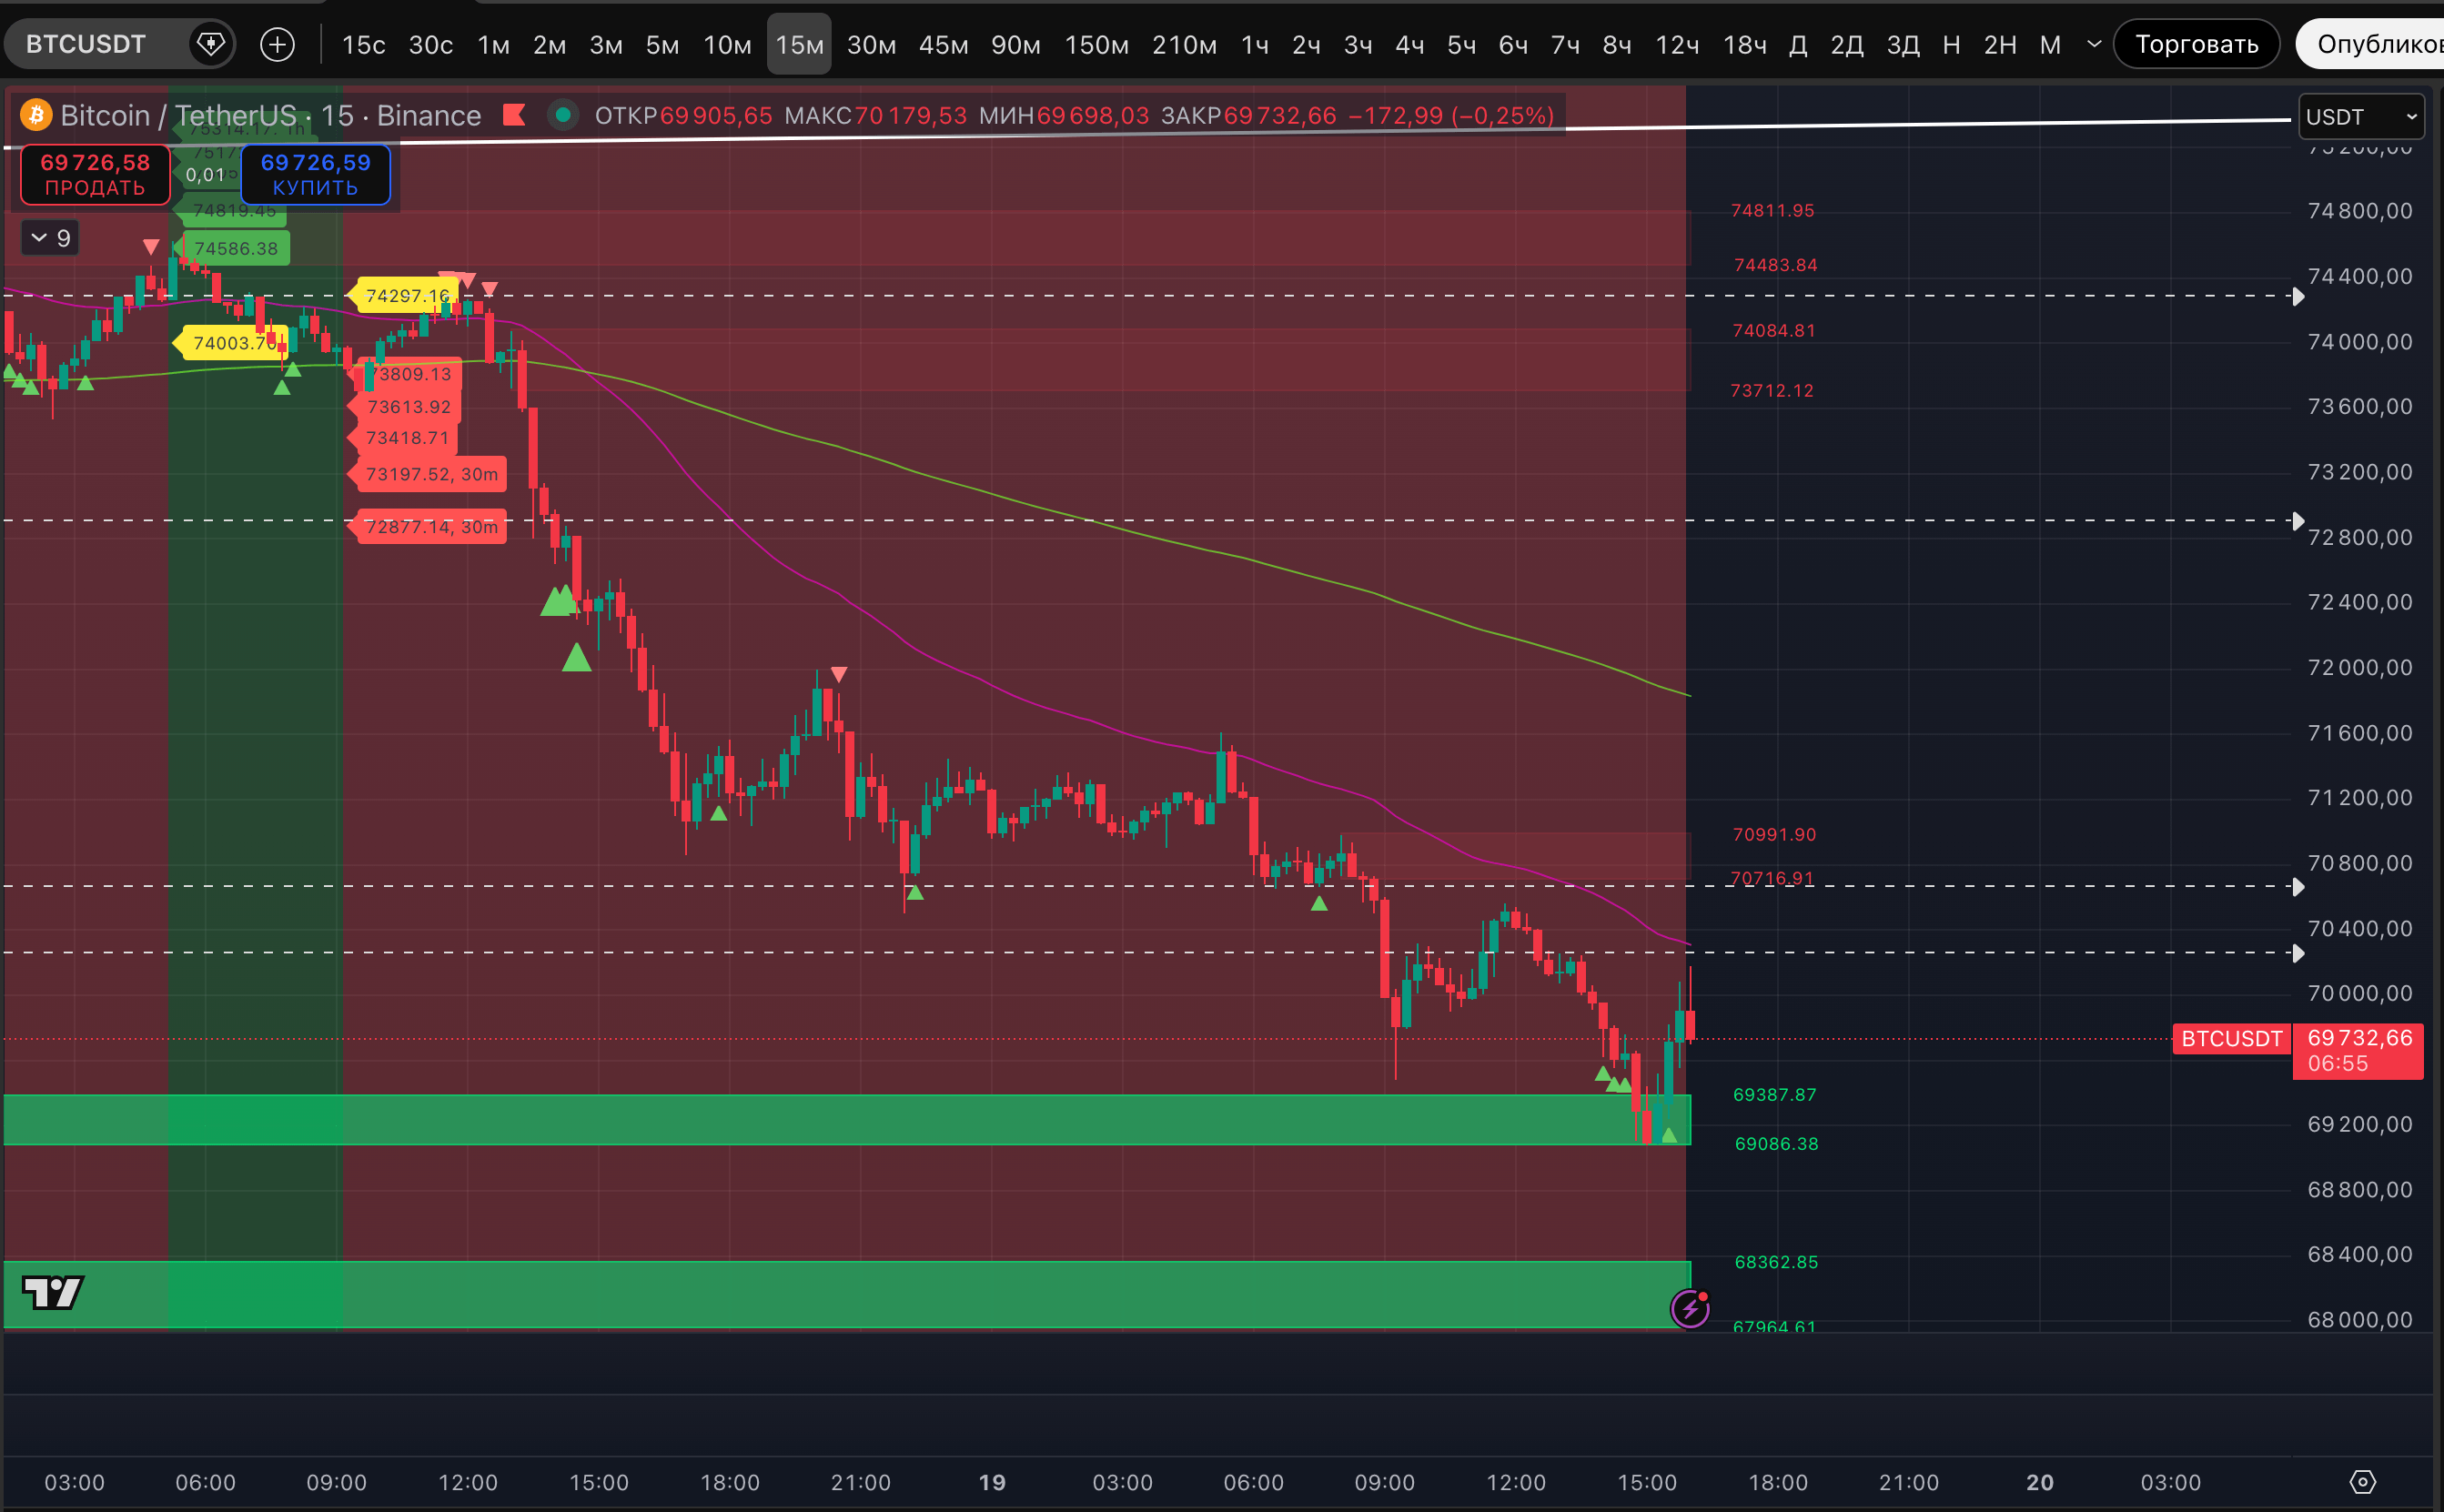This screenshot has height=1512, width=2444.
Task: Click the Торговать button
Action: point(2196,44)
